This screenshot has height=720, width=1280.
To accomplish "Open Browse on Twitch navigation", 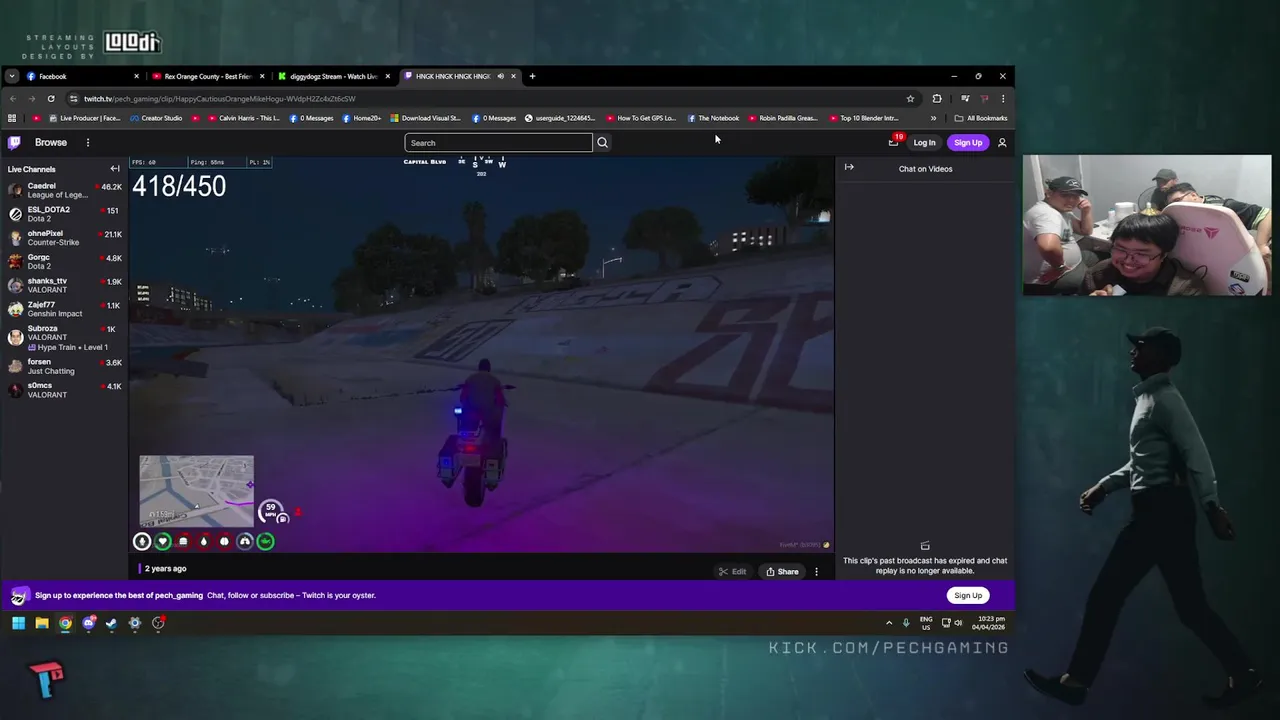I will [51, 142].
